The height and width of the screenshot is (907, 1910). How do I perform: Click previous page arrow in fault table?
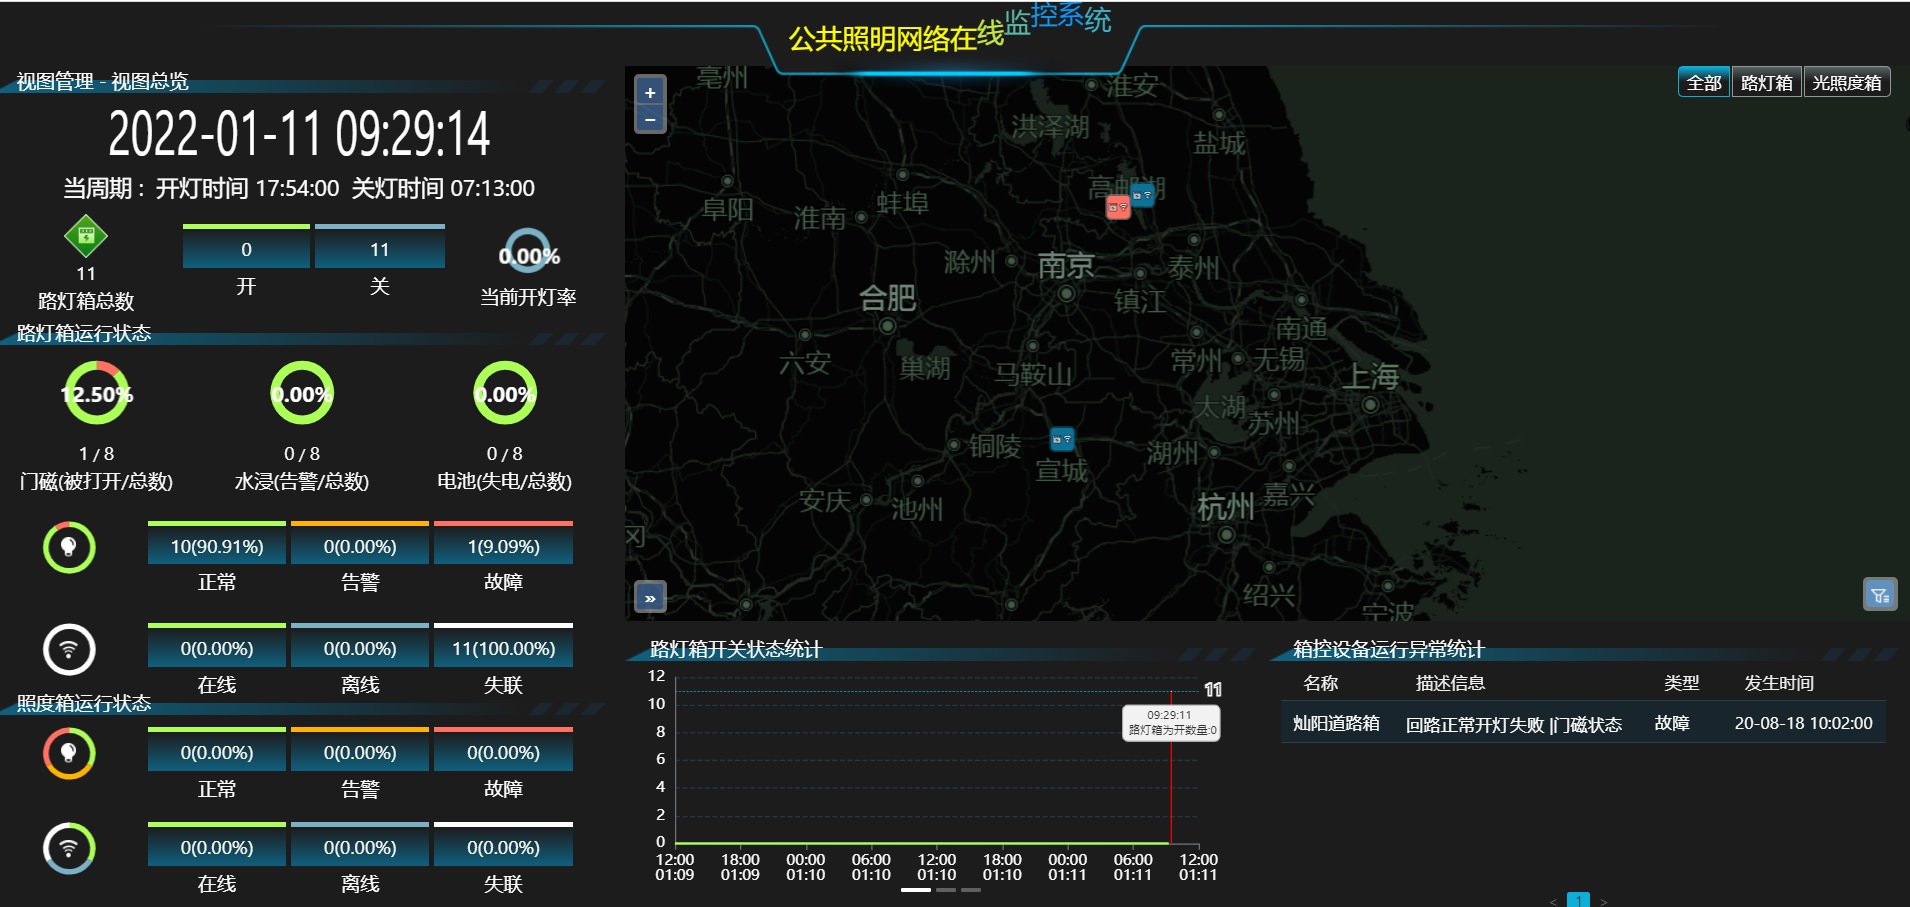pyautogui.click(x=1553, y=901)
